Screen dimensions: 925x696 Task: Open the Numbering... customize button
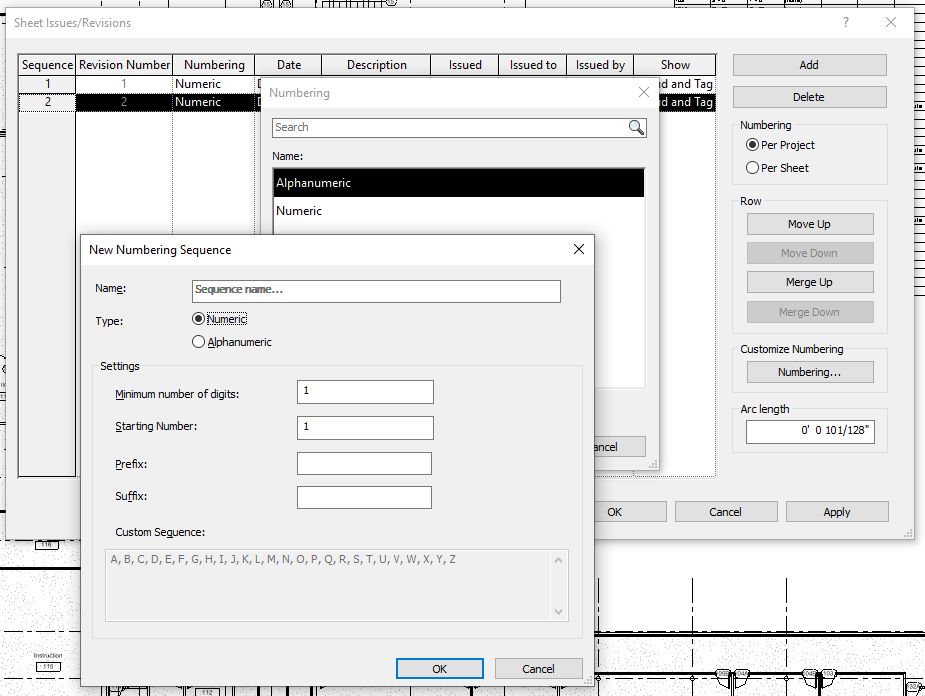tap(809, 372)
